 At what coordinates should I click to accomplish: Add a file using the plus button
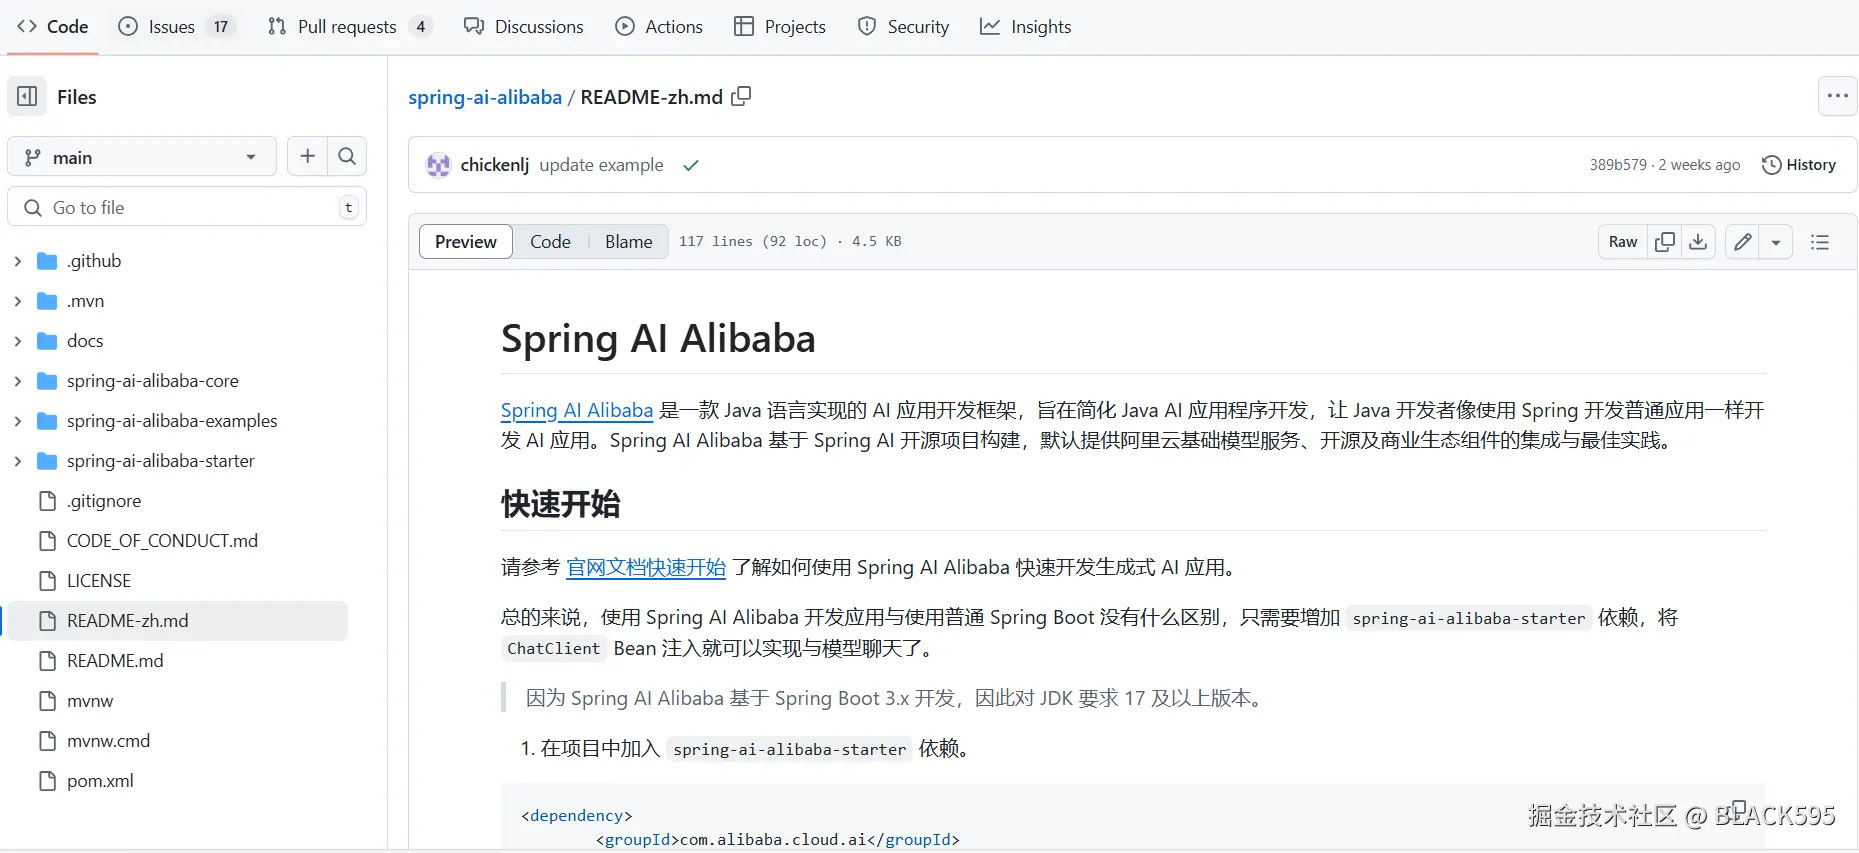307,157
